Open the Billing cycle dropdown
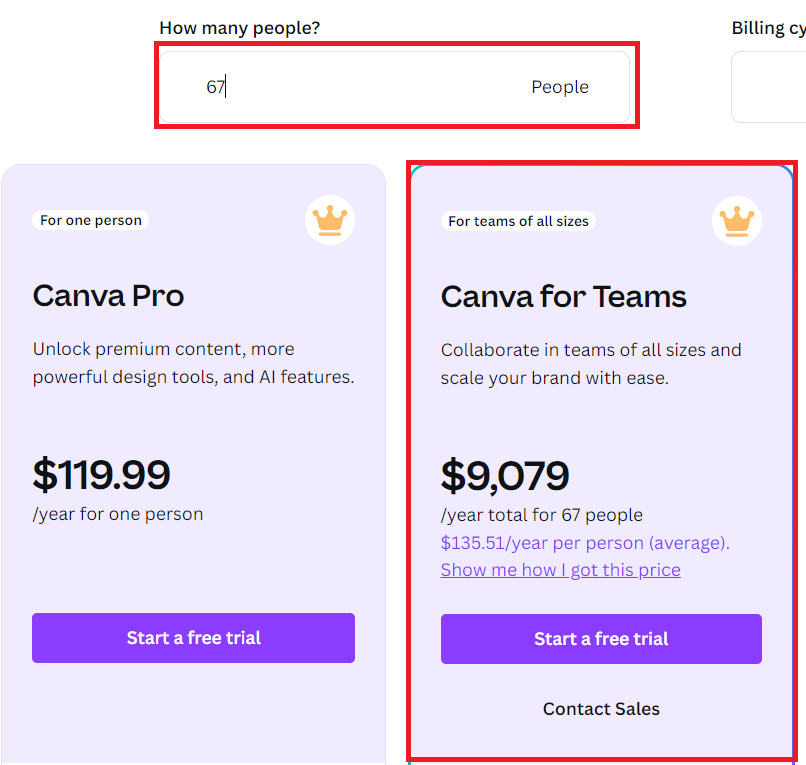The width and height of the screenshot is (806, 765). (769, 87)
